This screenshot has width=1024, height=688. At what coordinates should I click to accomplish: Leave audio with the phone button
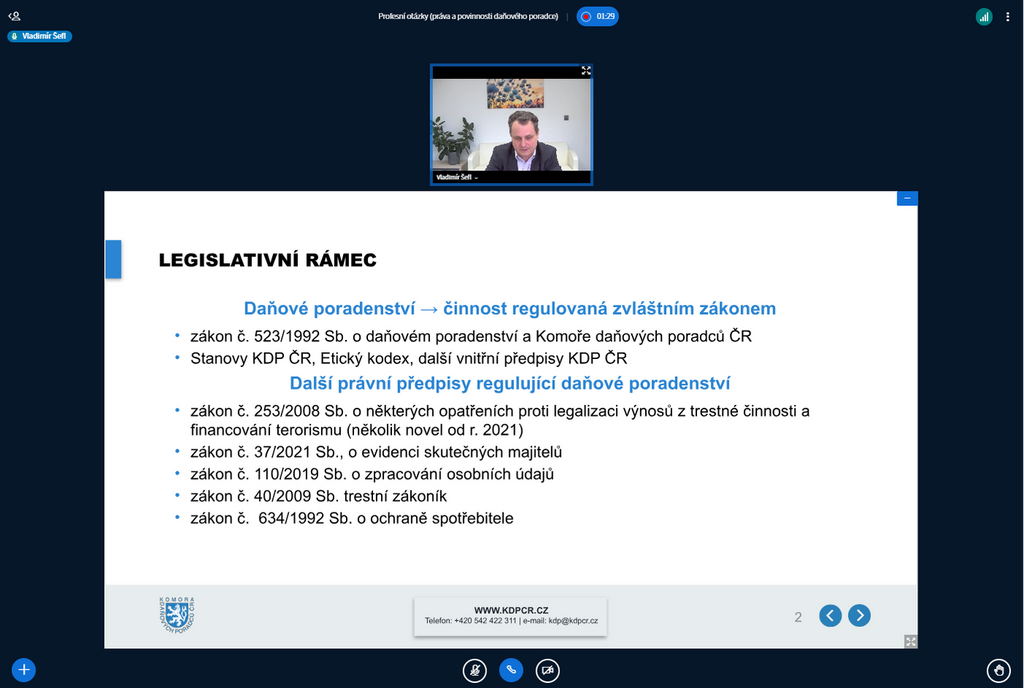(x=511, y=670)
